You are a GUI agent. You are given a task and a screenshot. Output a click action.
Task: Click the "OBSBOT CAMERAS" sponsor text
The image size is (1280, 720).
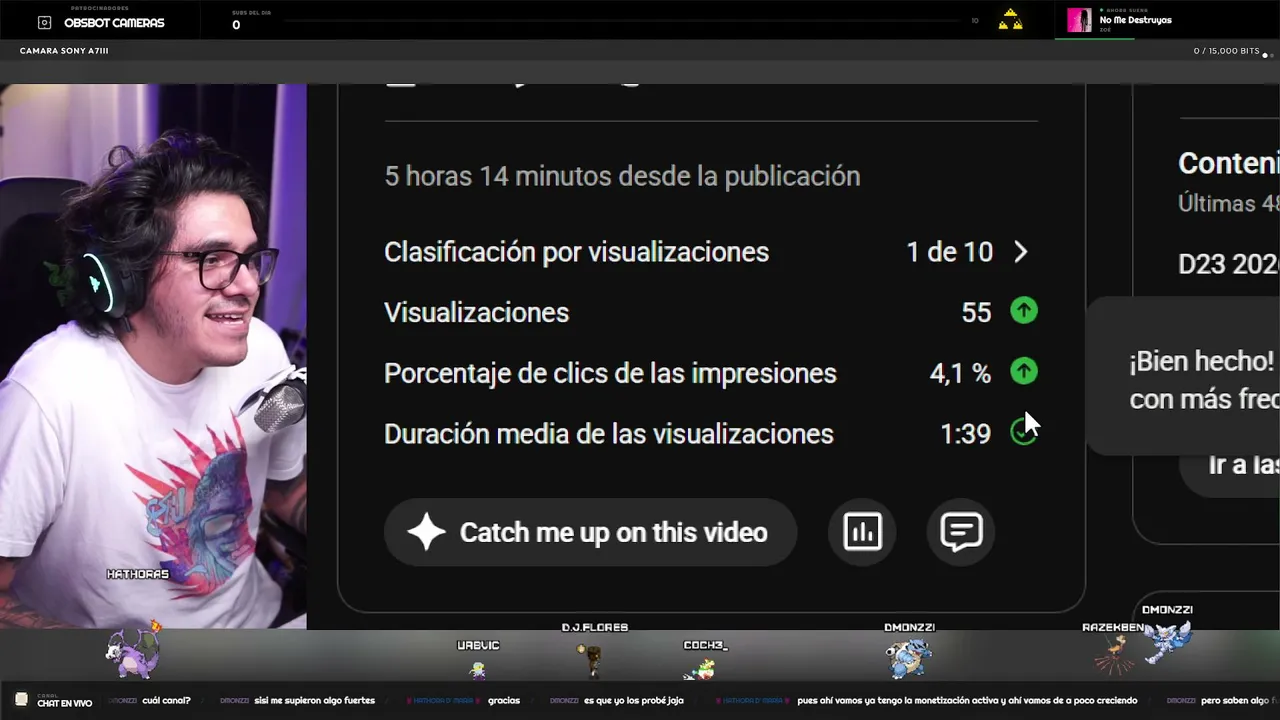[114, 23]
